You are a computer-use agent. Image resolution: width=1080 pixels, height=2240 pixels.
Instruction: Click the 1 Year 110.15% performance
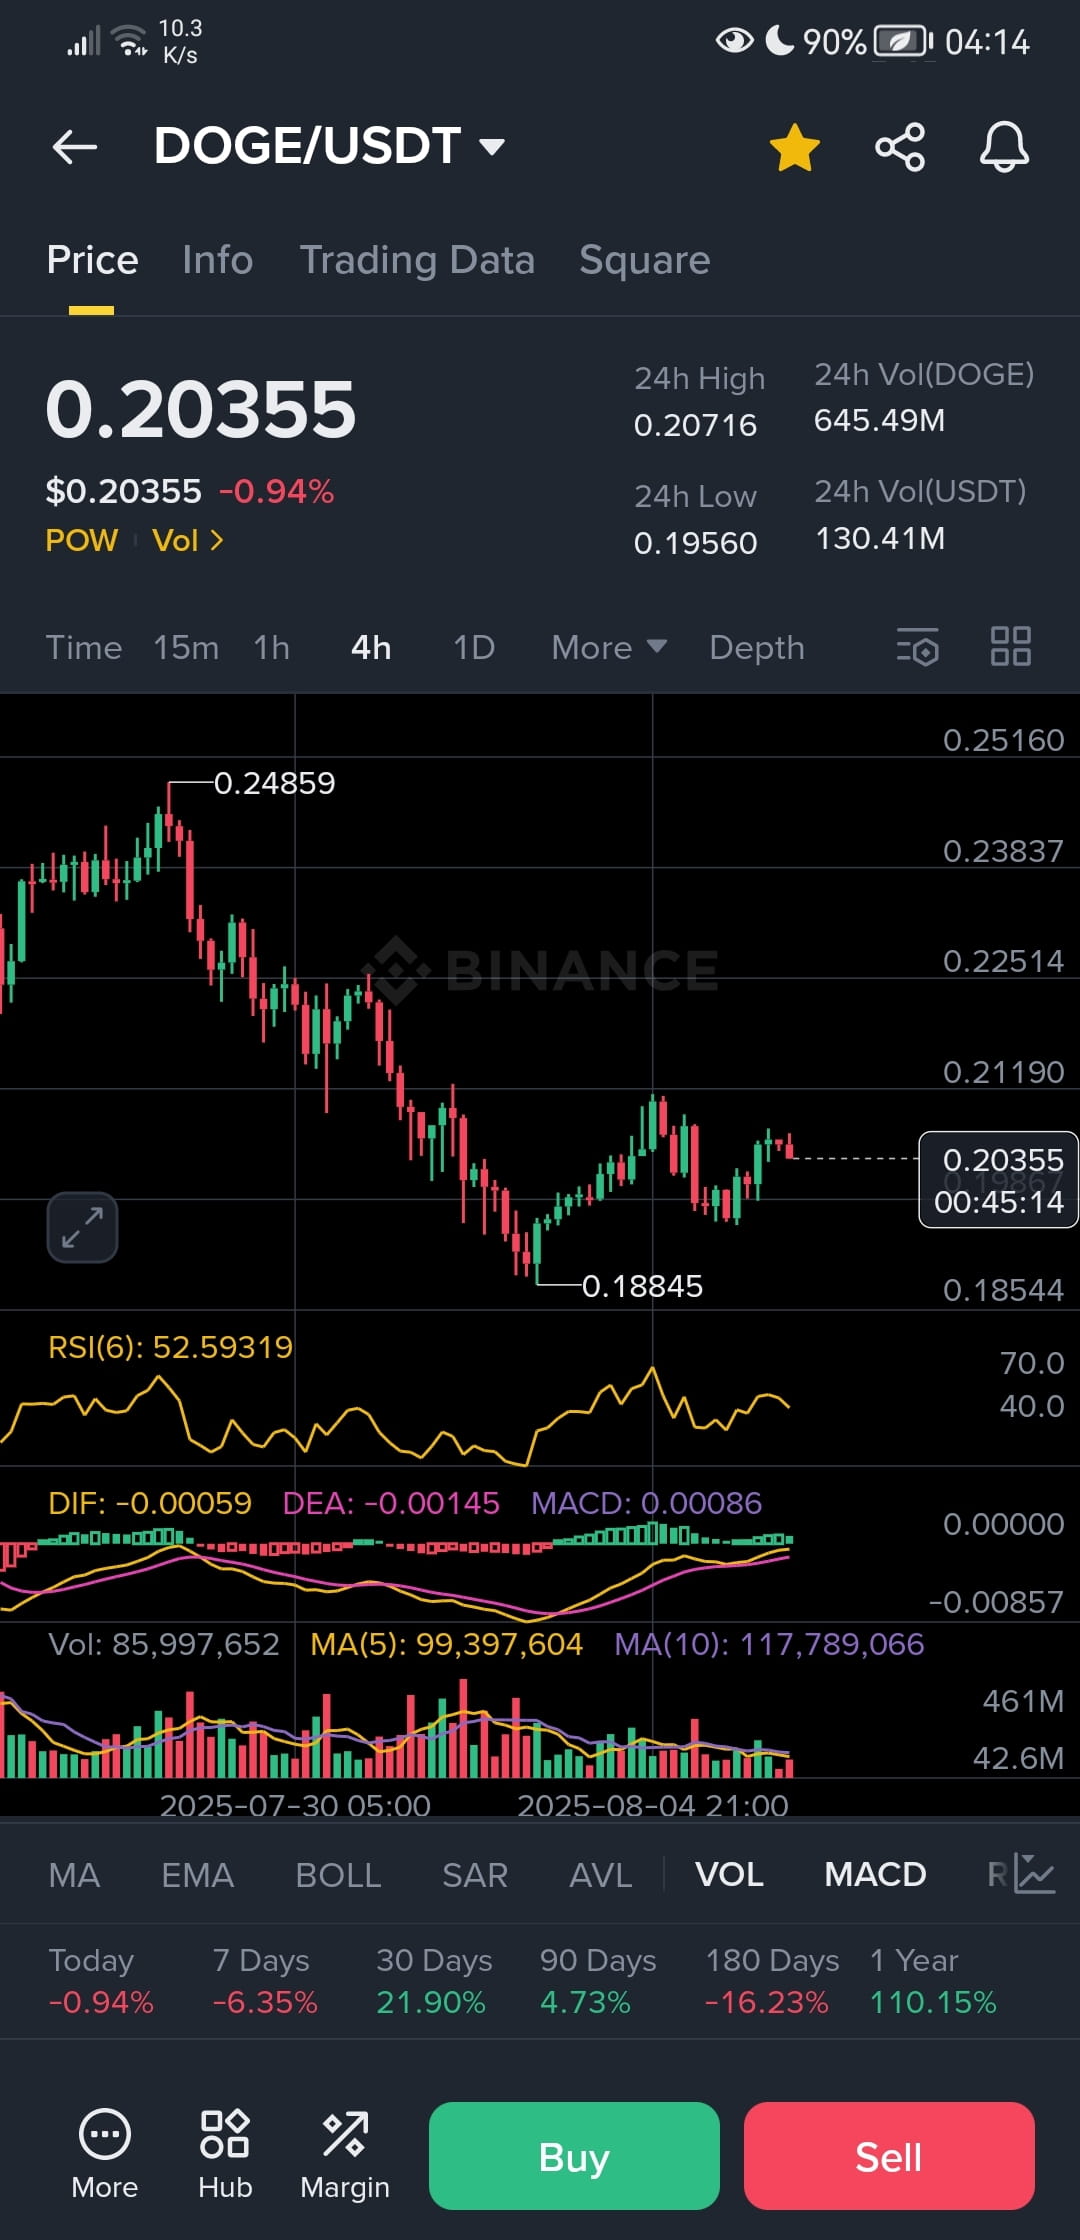pos(932,1981)
